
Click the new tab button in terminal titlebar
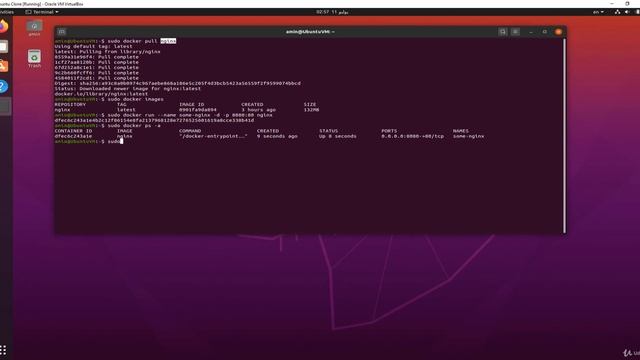[62, 32]
